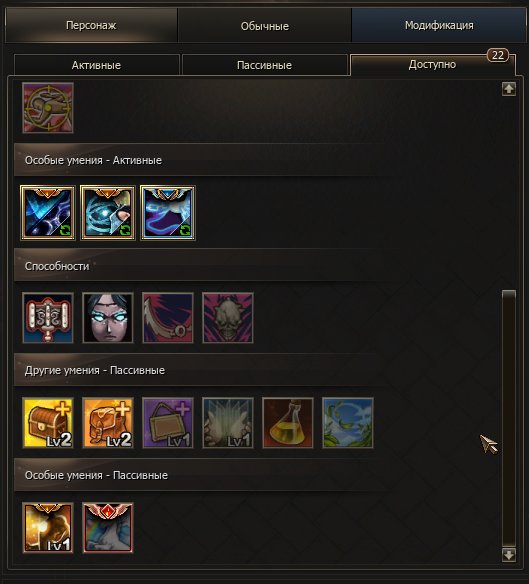The height and width of the screenshot is (584, 529).
Task: Click the blue lightning slash special skill
Action: coord(48,213)
